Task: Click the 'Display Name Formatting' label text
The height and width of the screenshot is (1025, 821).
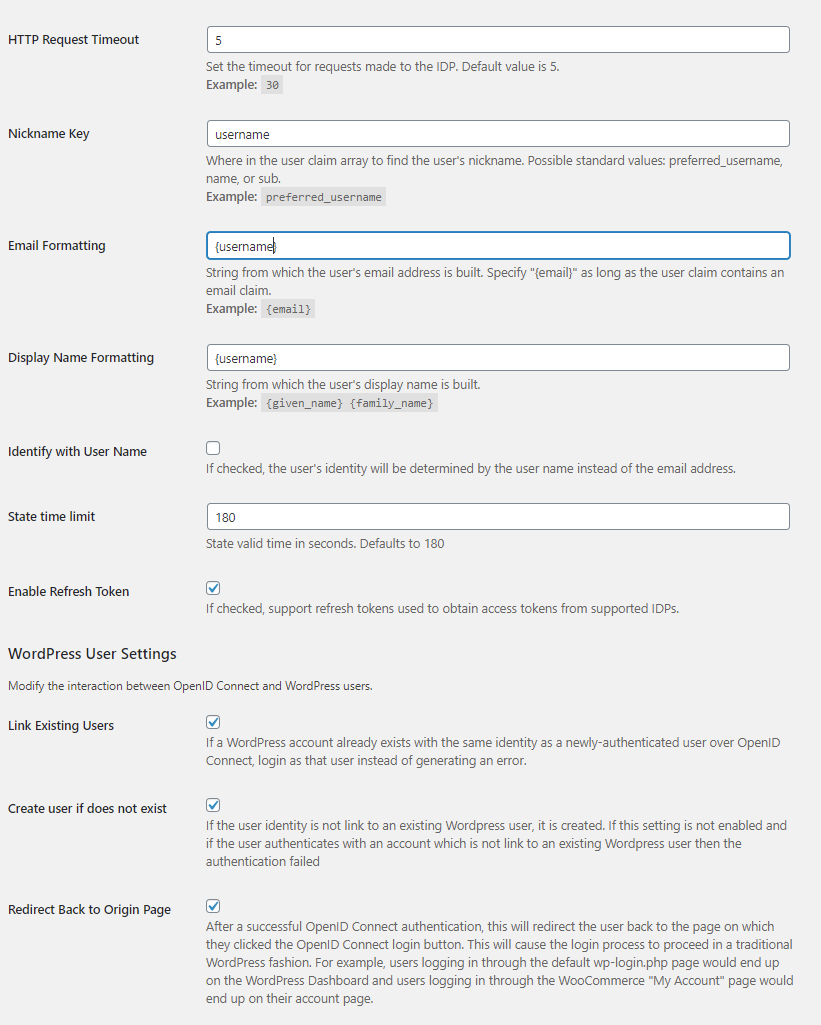Action: (x=81, y=358)
